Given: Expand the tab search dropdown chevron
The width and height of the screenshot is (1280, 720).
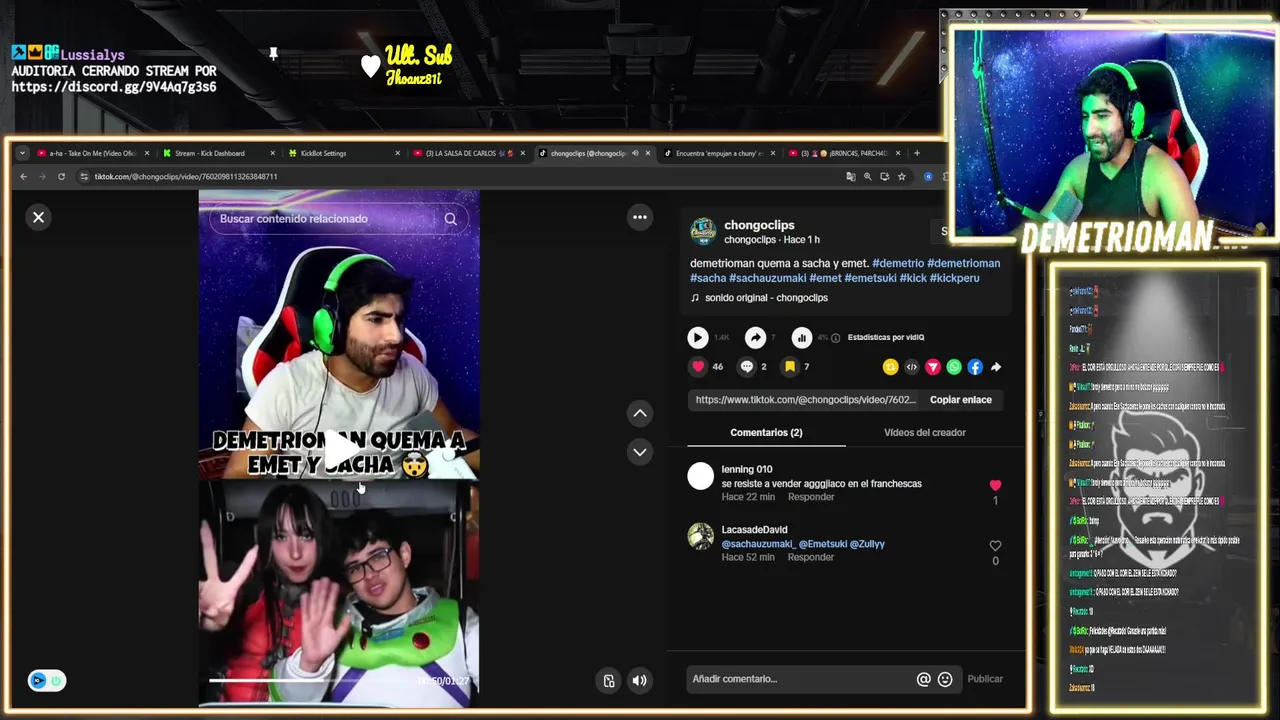Looking at the screenshot, I should coord(22,153).
